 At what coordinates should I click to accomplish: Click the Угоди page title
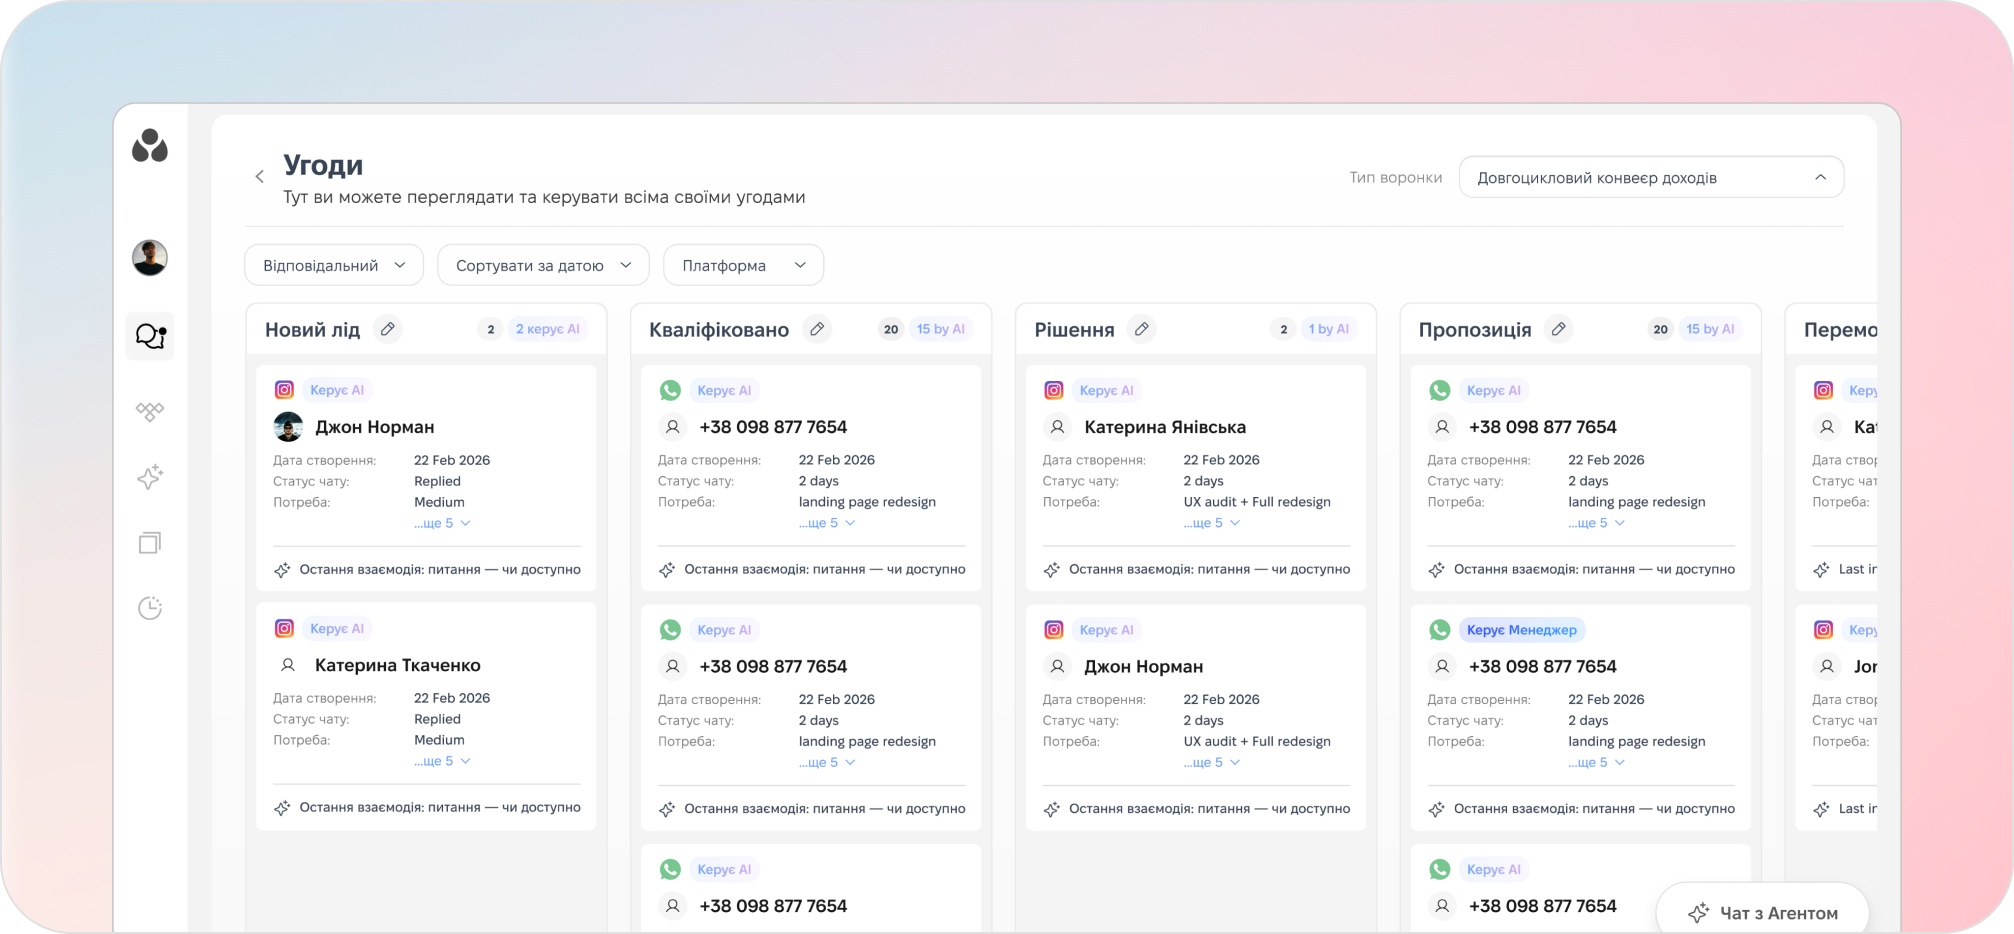(x=323, y=164)
